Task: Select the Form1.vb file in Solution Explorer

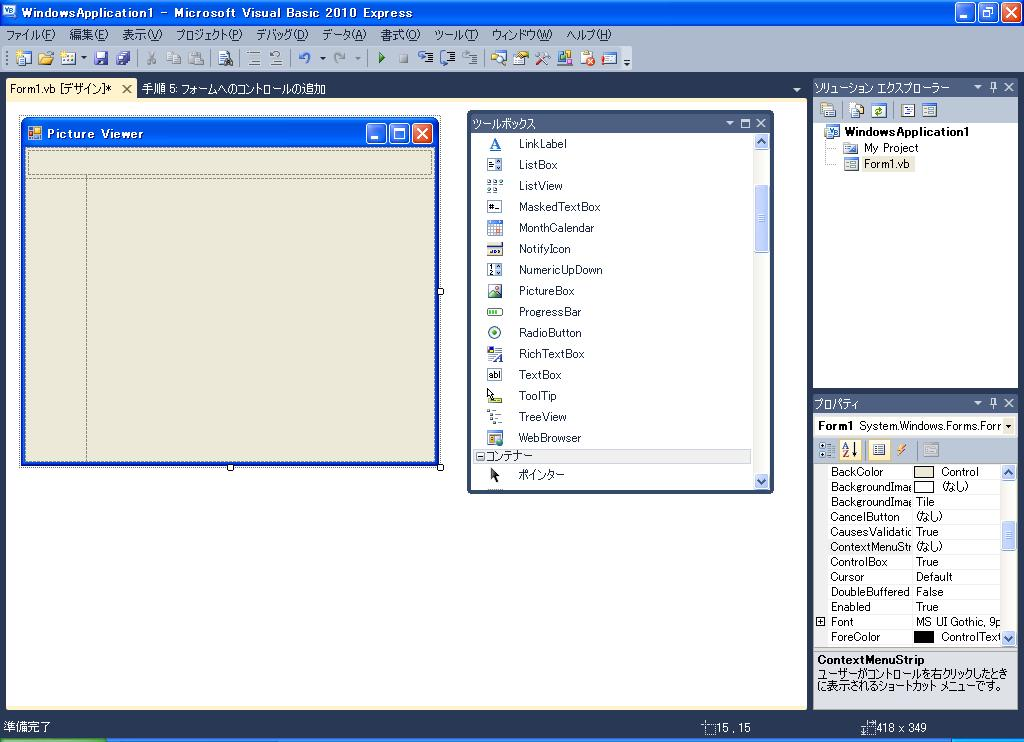Action: coord(886,164)
